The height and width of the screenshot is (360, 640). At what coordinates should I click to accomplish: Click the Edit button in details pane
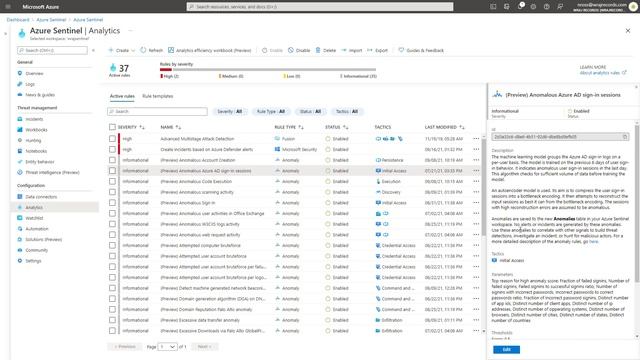click(x=506, y=349)
